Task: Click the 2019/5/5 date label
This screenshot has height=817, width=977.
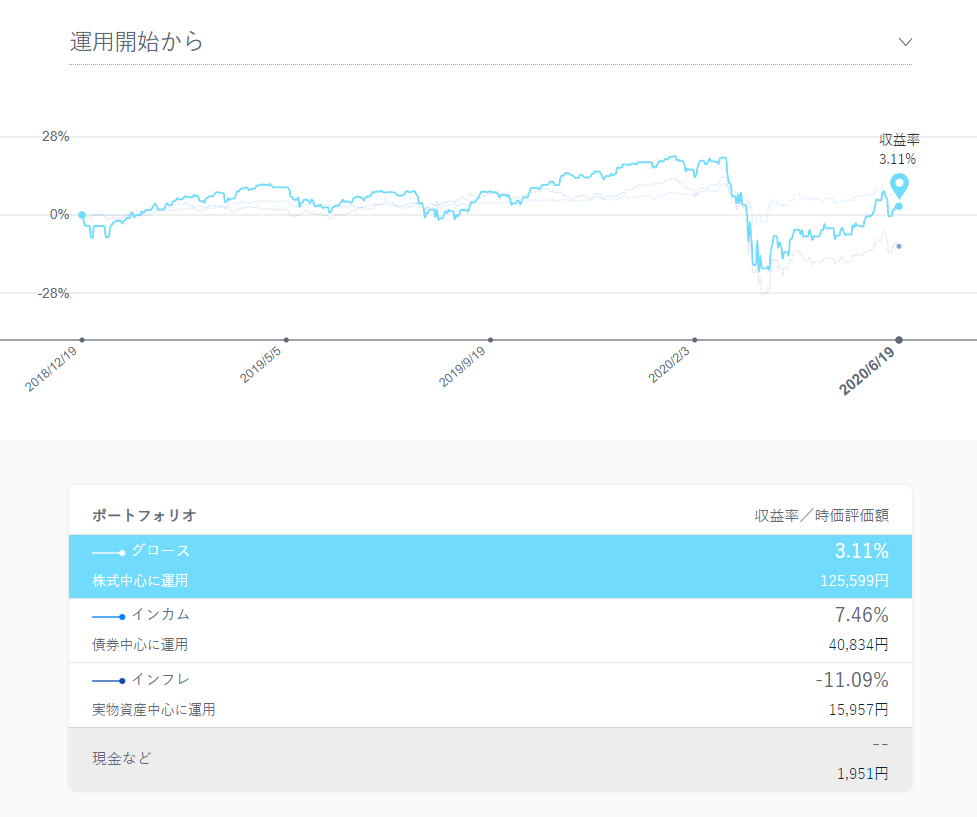Action: pyautogui.click(x=262, y=367)
